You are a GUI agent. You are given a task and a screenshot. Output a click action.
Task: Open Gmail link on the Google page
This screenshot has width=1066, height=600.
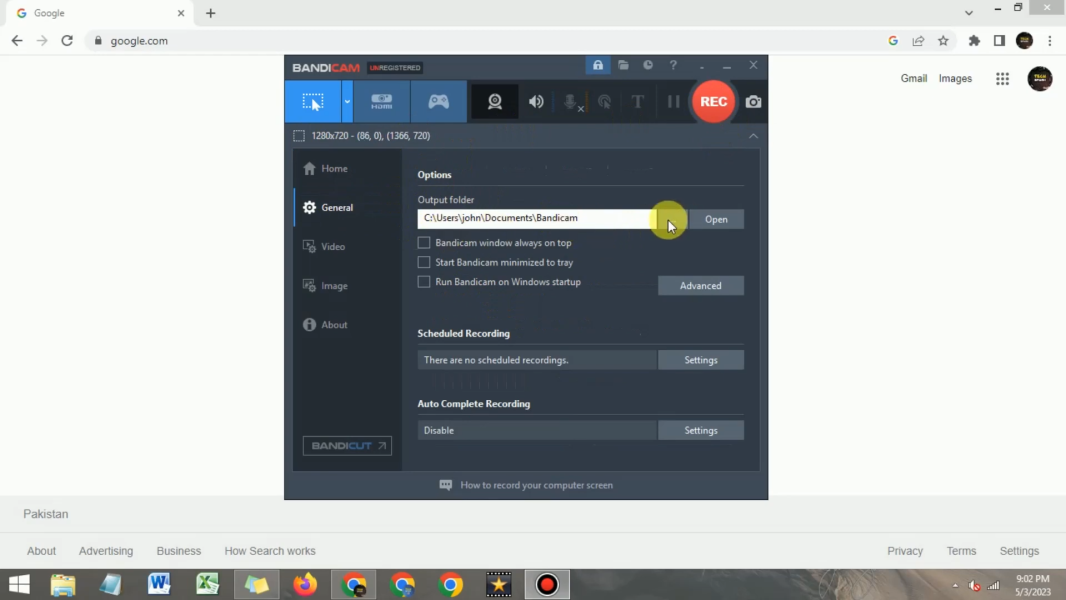(914, 78)
